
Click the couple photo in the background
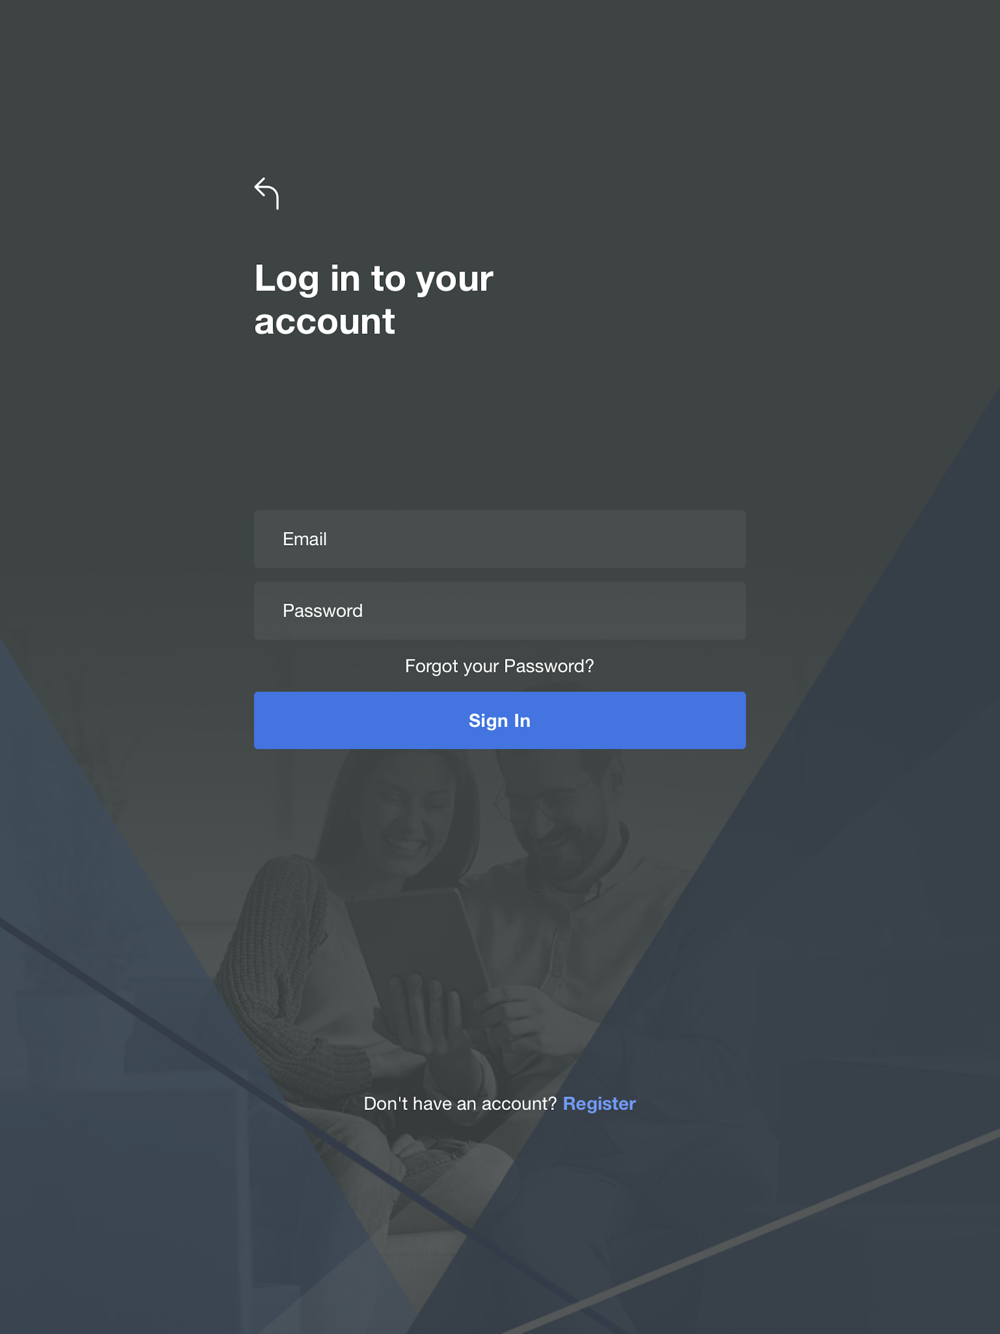[x=450, y=950]
